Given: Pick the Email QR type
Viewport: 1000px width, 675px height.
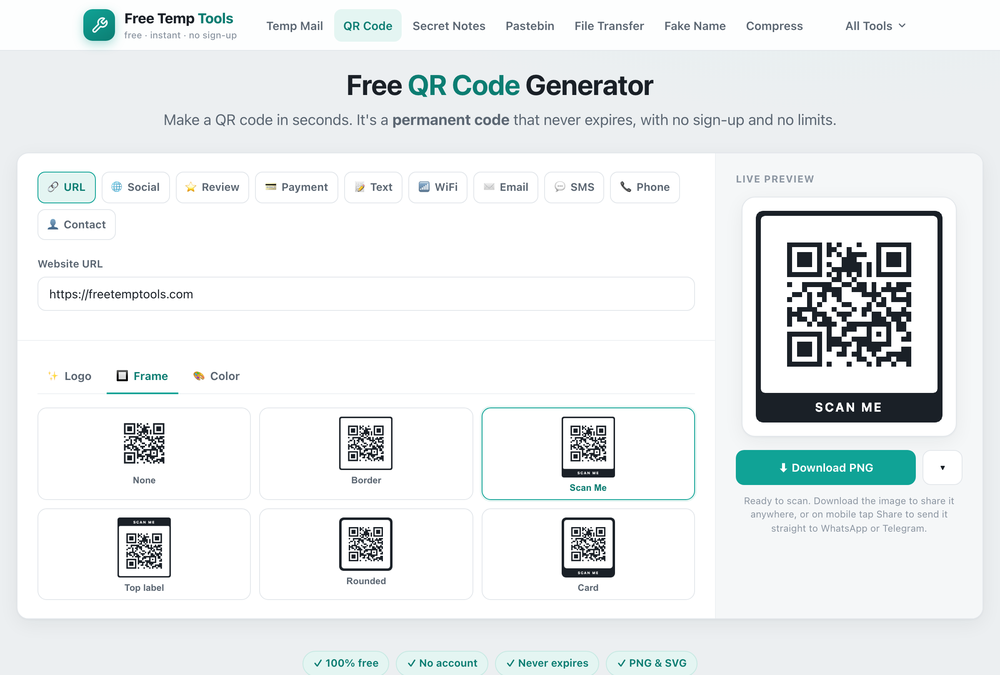Looking at the screenshot, I should coord(506,187).
